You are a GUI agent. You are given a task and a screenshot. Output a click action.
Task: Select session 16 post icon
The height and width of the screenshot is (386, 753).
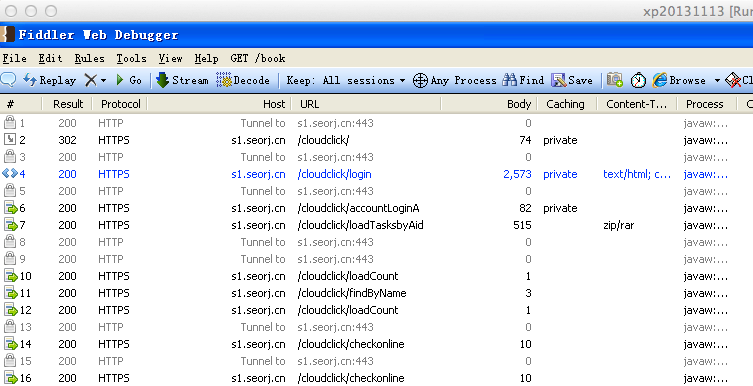tap(11, 378)
